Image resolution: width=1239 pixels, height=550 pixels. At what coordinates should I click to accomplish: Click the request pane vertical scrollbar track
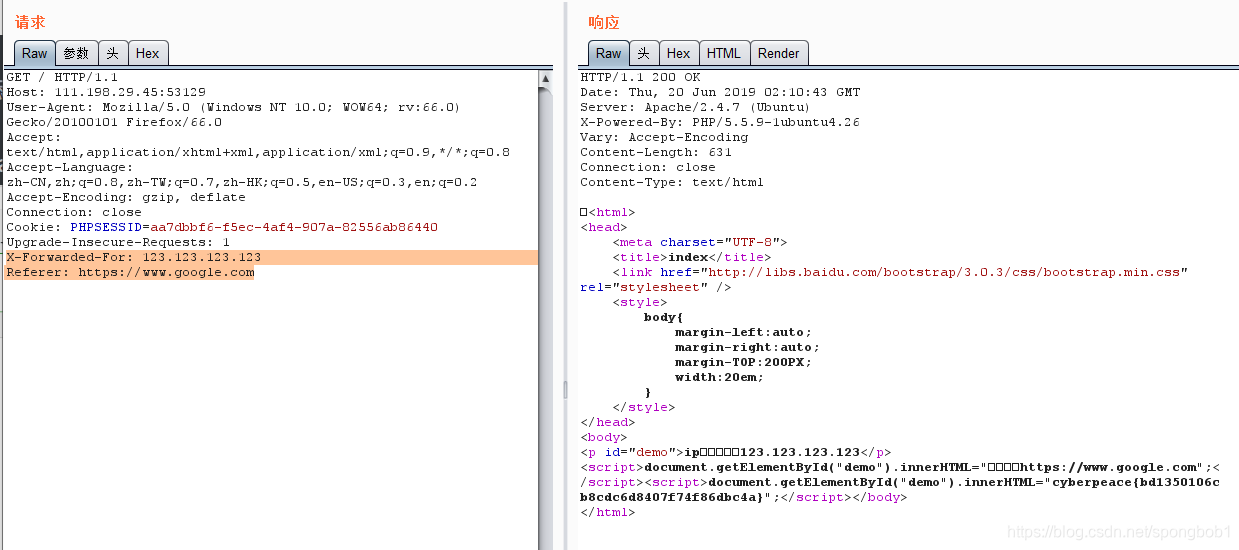tap(545, 320)
